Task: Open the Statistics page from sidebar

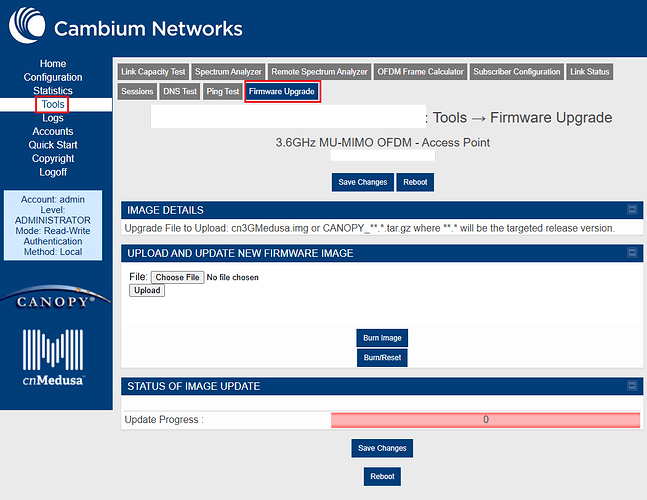Action: pos(53,91)
